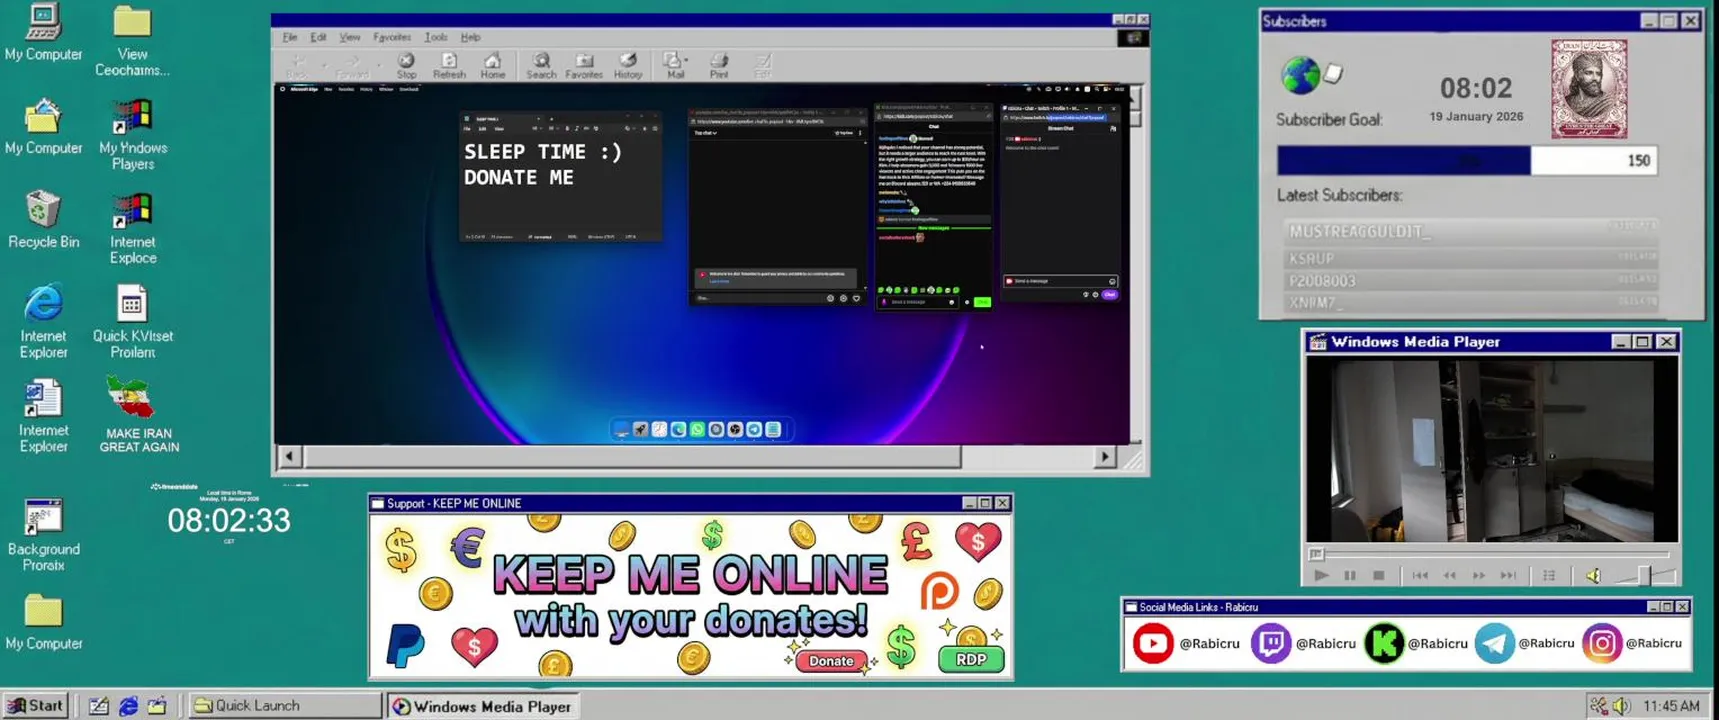The width and height of the screenshot is (1719, 720).
Task: Click the Media Player volume slider
Action: pos(1643,575)
